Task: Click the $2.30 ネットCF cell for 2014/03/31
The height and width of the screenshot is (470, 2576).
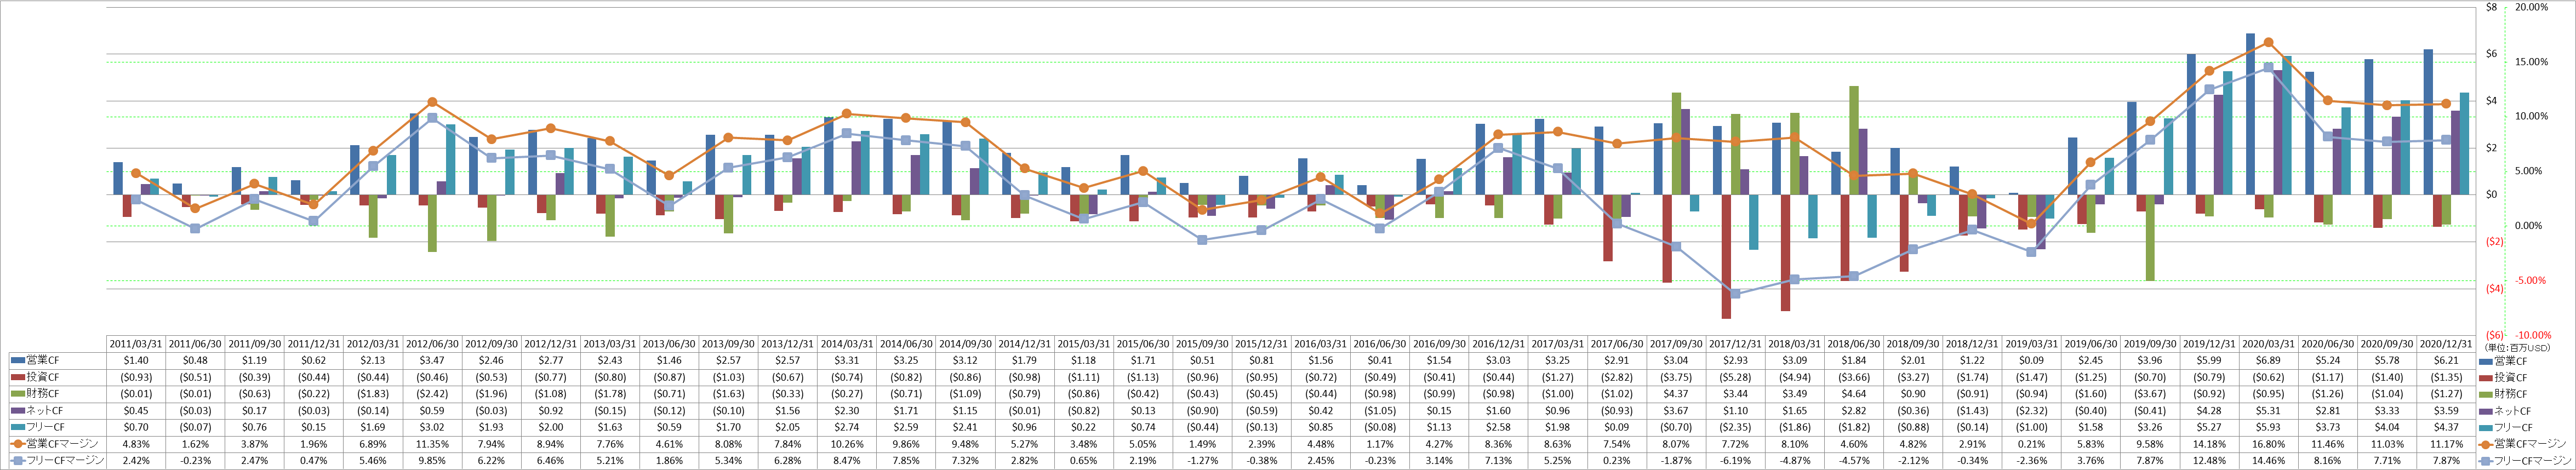Action: (x=847, y=410)
